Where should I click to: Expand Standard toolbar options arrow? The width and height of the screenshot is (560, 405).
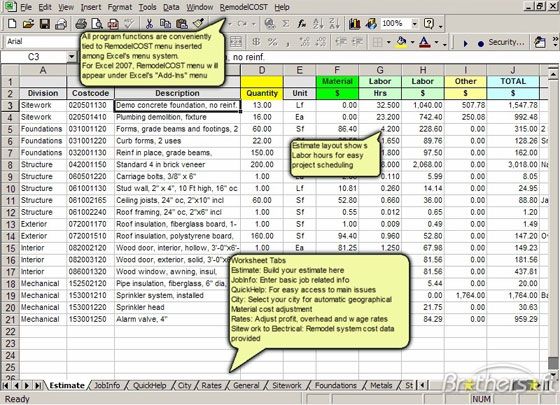tap(441, 25)
